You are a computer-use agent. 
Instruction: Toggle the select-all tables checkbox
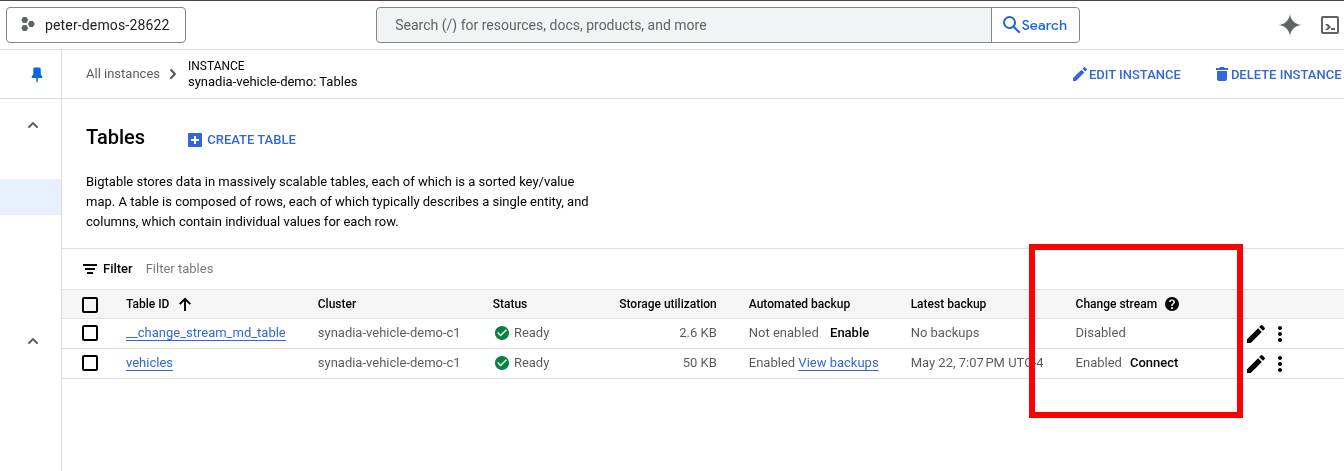(x=90, y=304)
